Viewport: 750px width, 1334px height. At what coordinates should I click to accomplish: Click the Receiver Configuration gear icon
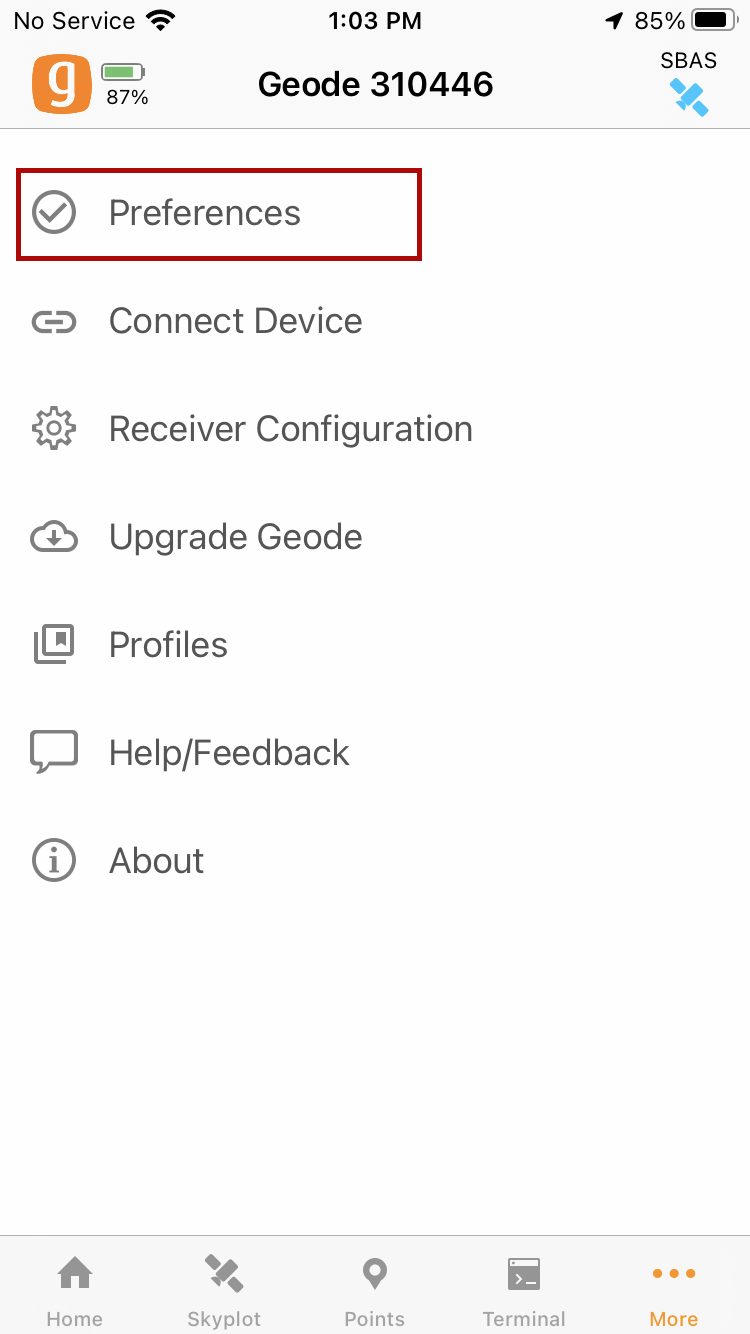[x=54, y=429]
